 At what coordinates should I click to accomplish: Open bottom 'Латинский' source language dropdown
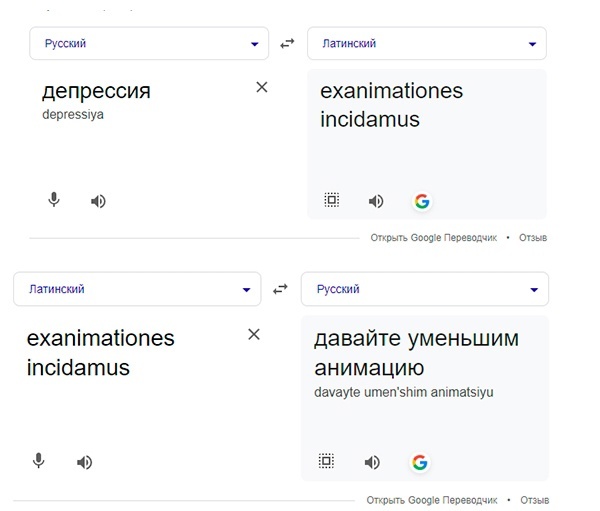[137, 289]
